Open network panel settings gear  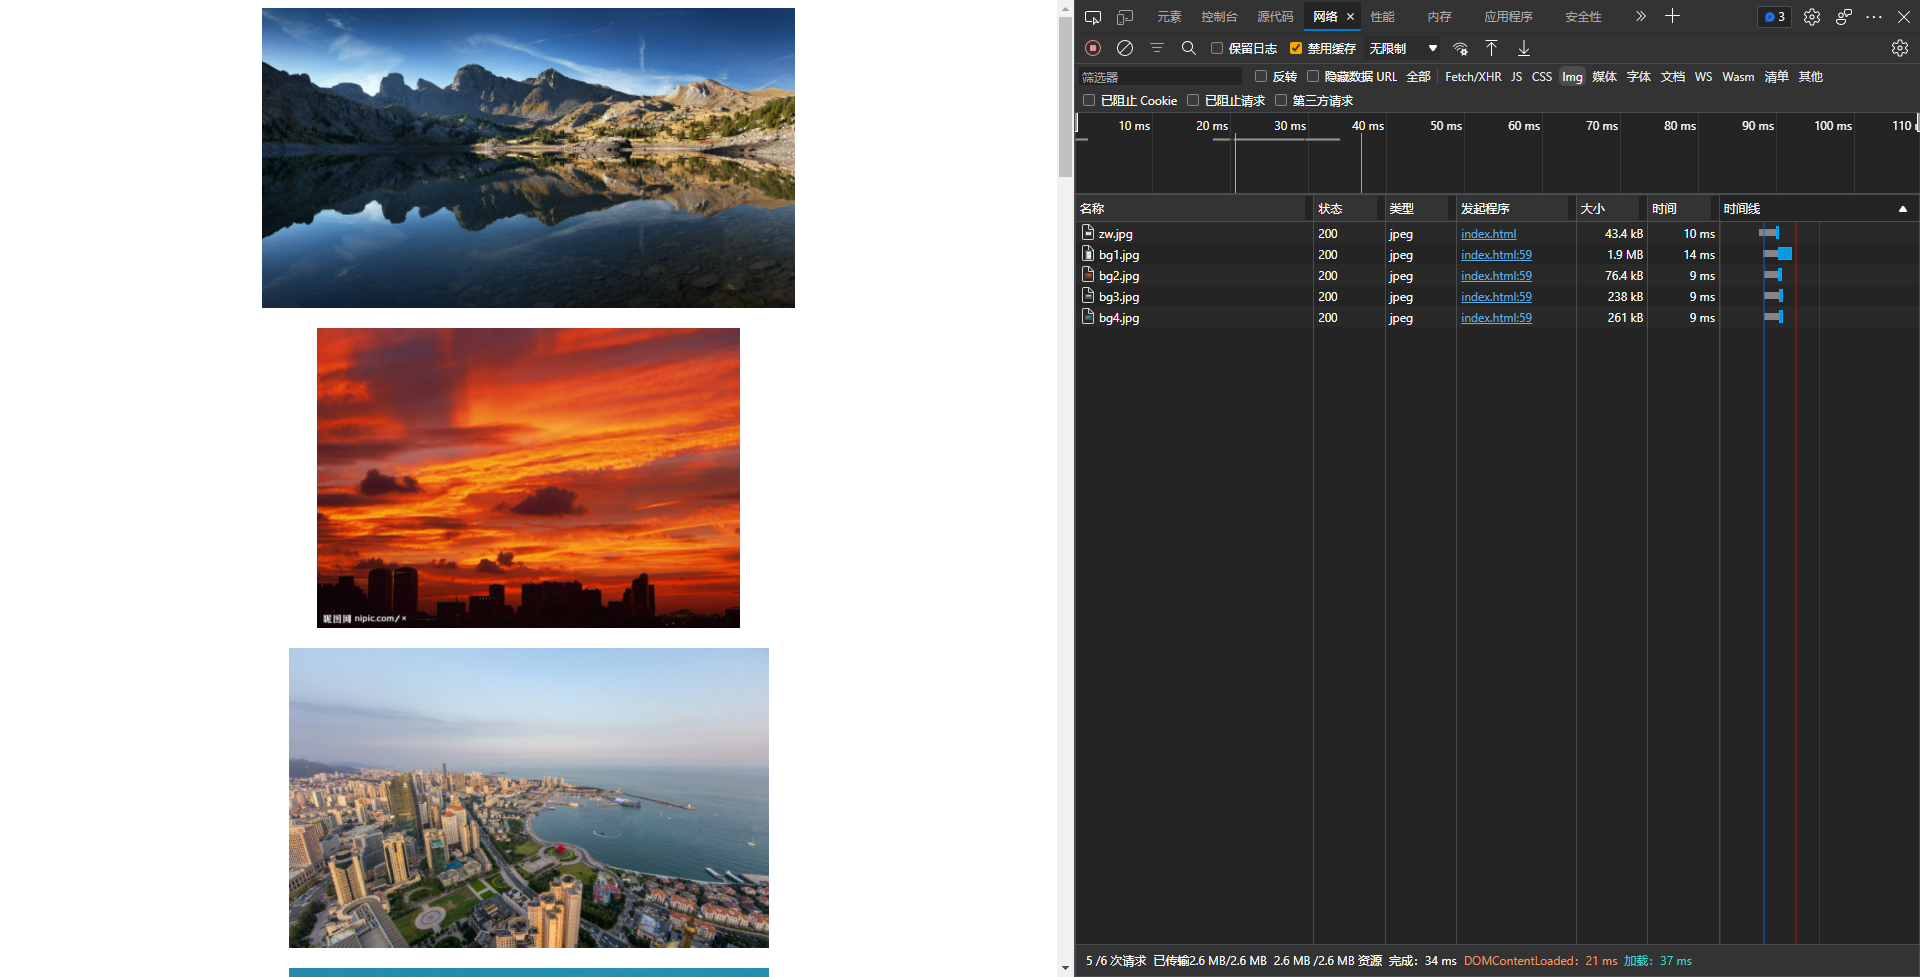[x=1900, y=48]
